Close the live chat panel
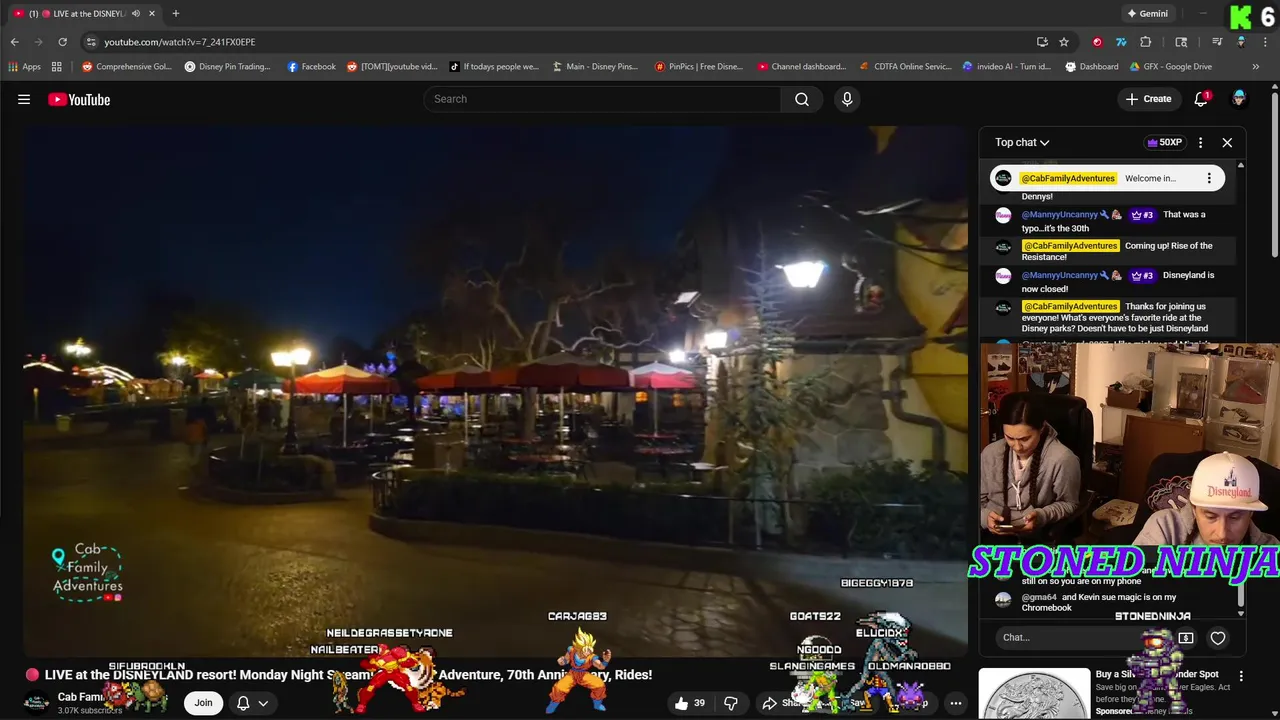This screenshot has height=720, width=1280. tap(1227, 142)
